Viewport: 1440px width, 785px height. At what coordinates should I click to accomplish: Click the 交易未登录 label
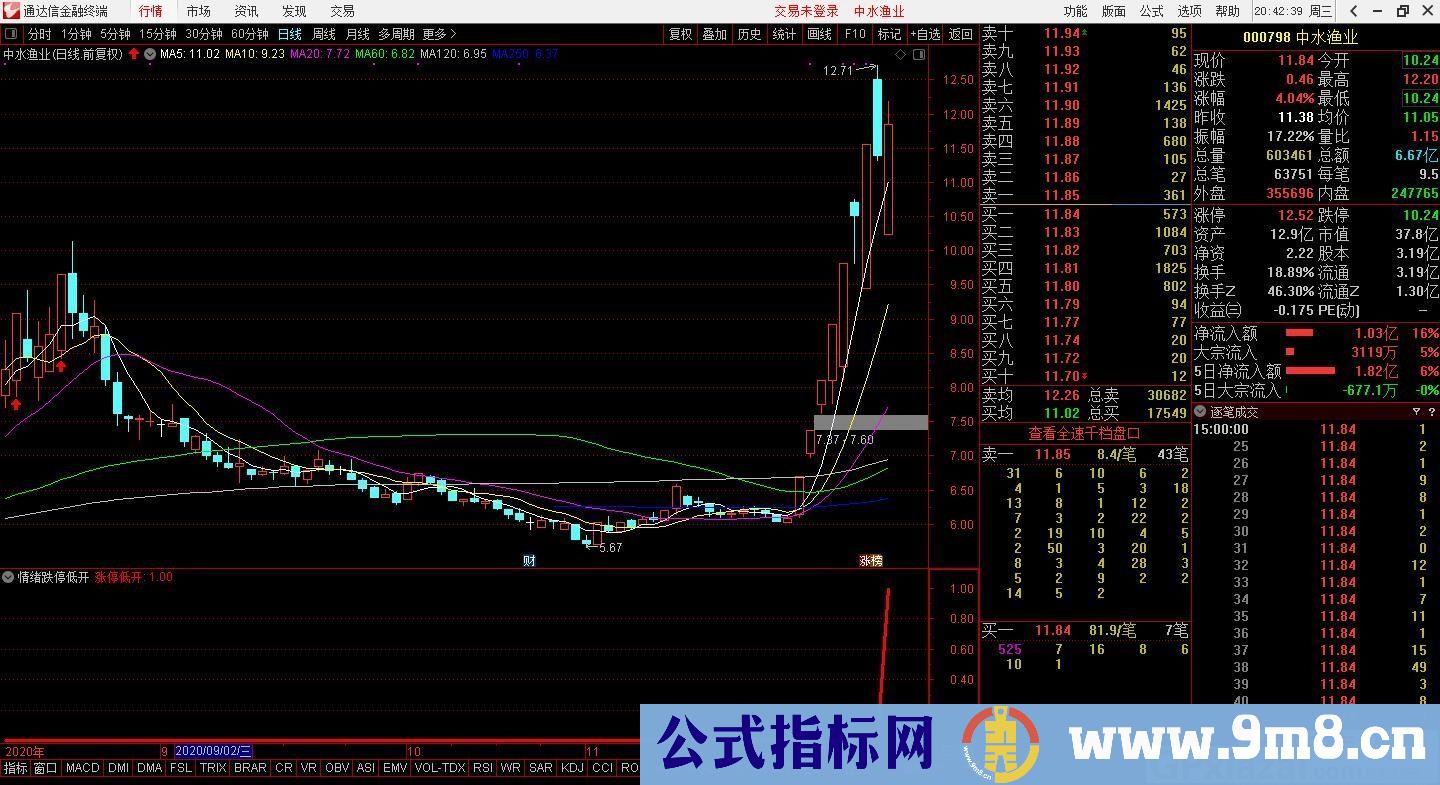(x=806, y=11)
